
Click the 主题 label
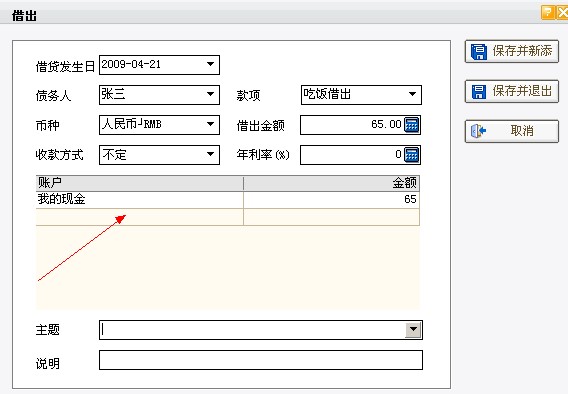pos(47,330)
